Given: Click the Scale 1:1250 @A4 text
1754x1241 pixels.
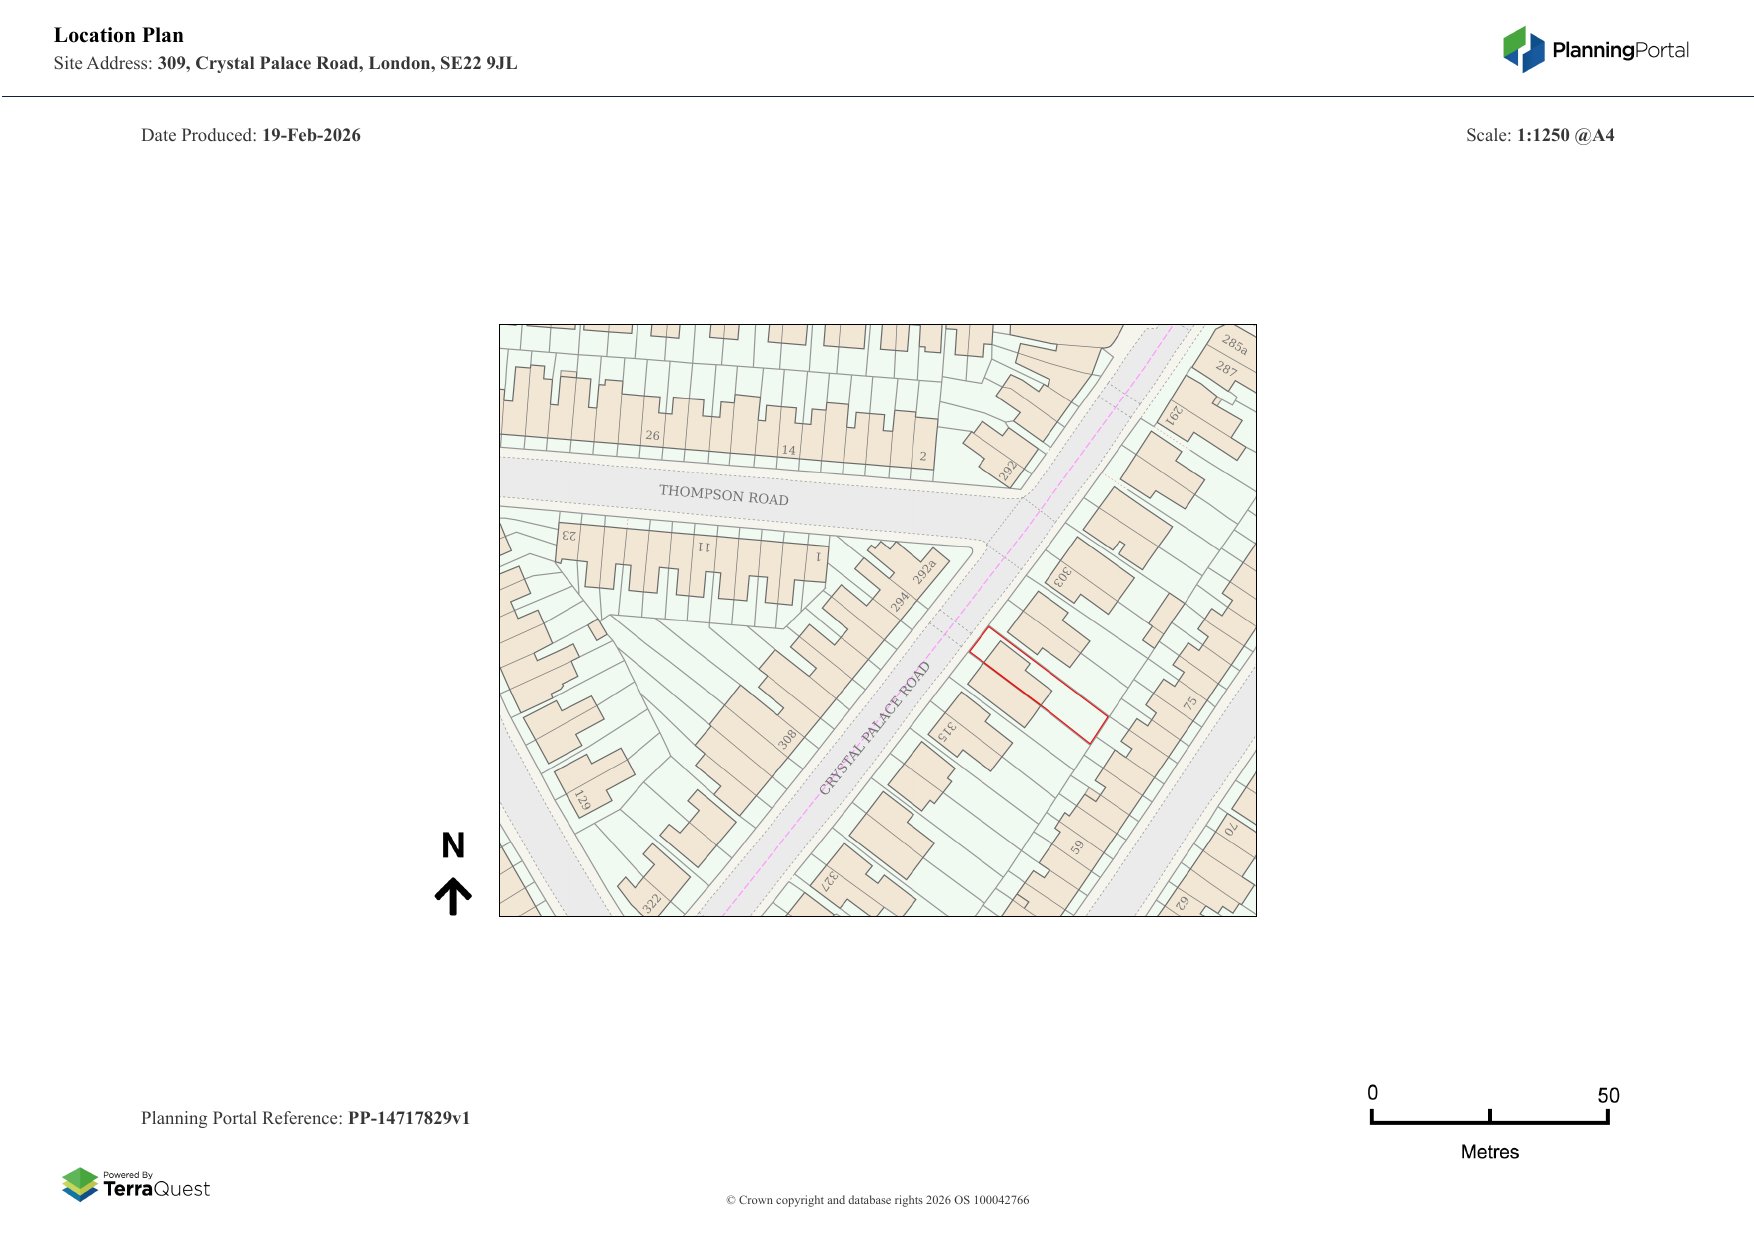Looking at the screenshot, I should pyautogui.click(x=1539, y=135).
